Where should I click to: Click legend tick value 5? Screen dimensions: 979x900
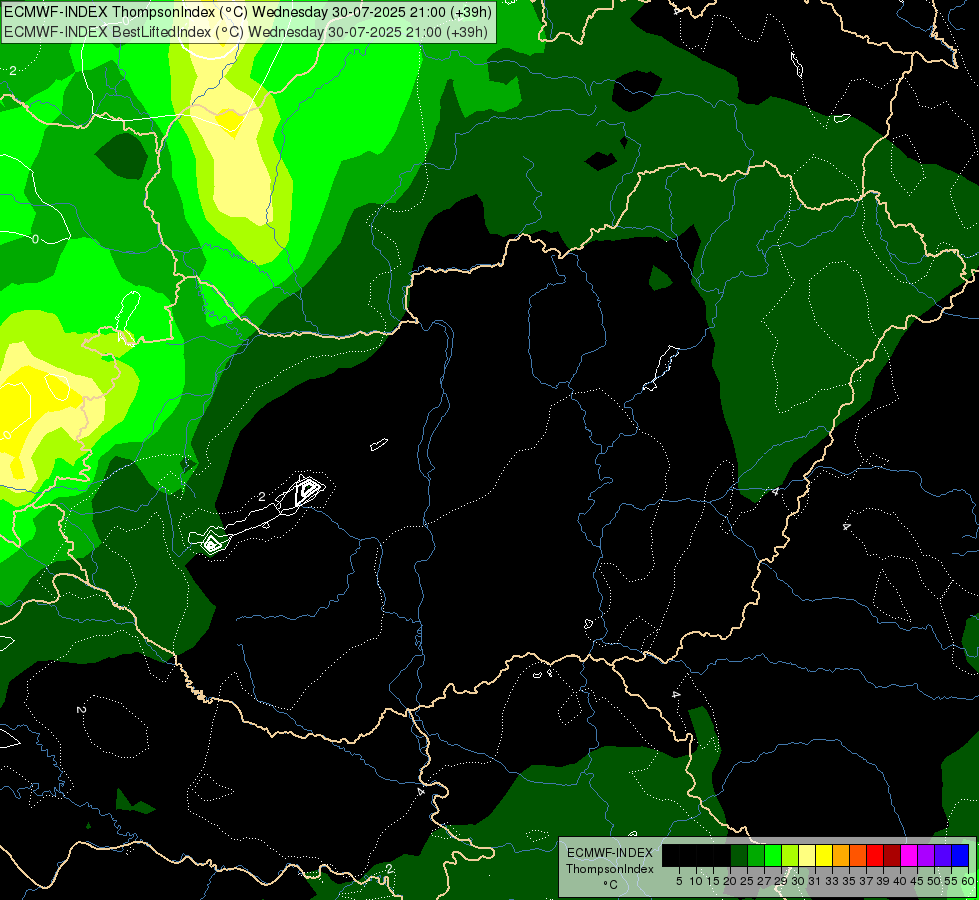(679, 881)
